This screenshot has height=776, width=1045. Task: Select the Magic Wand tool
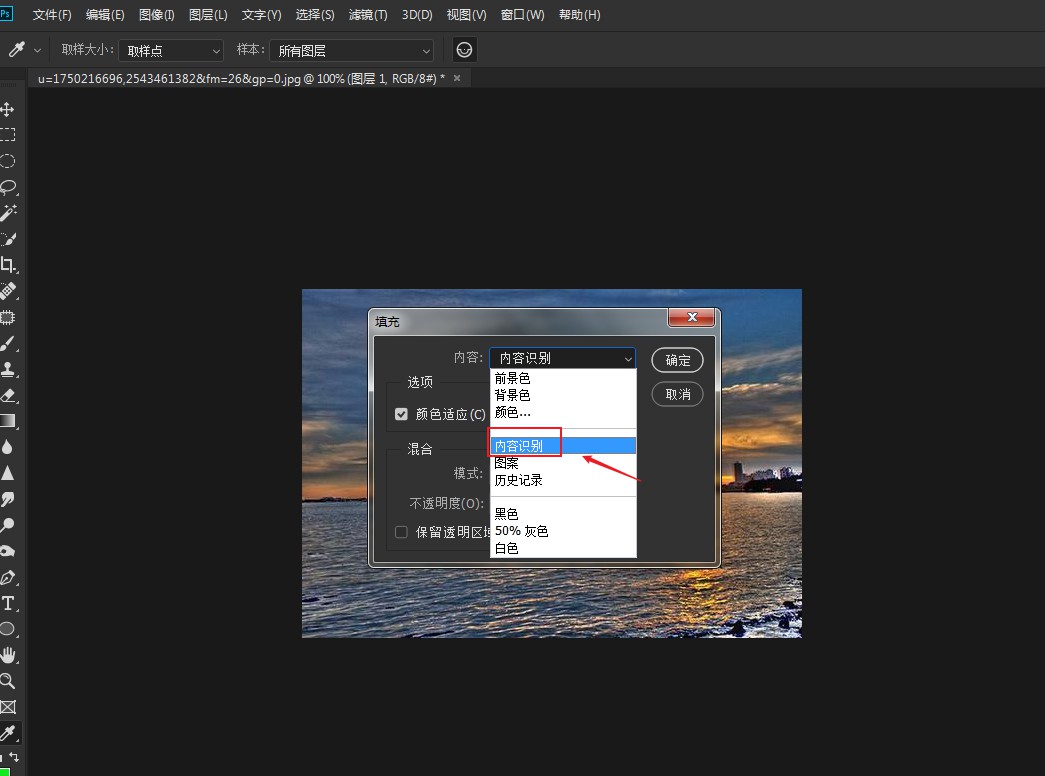8,213
